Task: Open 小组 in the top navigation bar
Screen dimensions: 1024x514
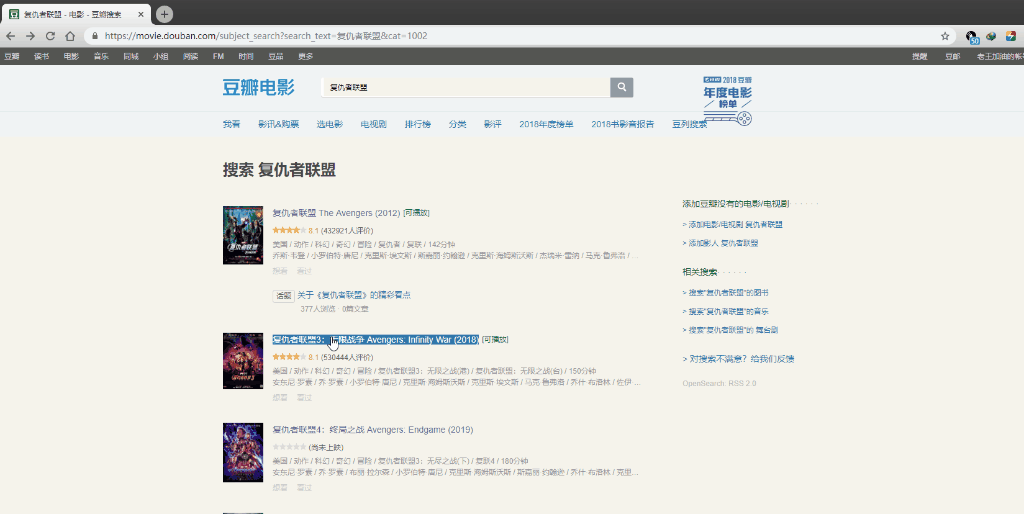Action: (x=161, y=56)
